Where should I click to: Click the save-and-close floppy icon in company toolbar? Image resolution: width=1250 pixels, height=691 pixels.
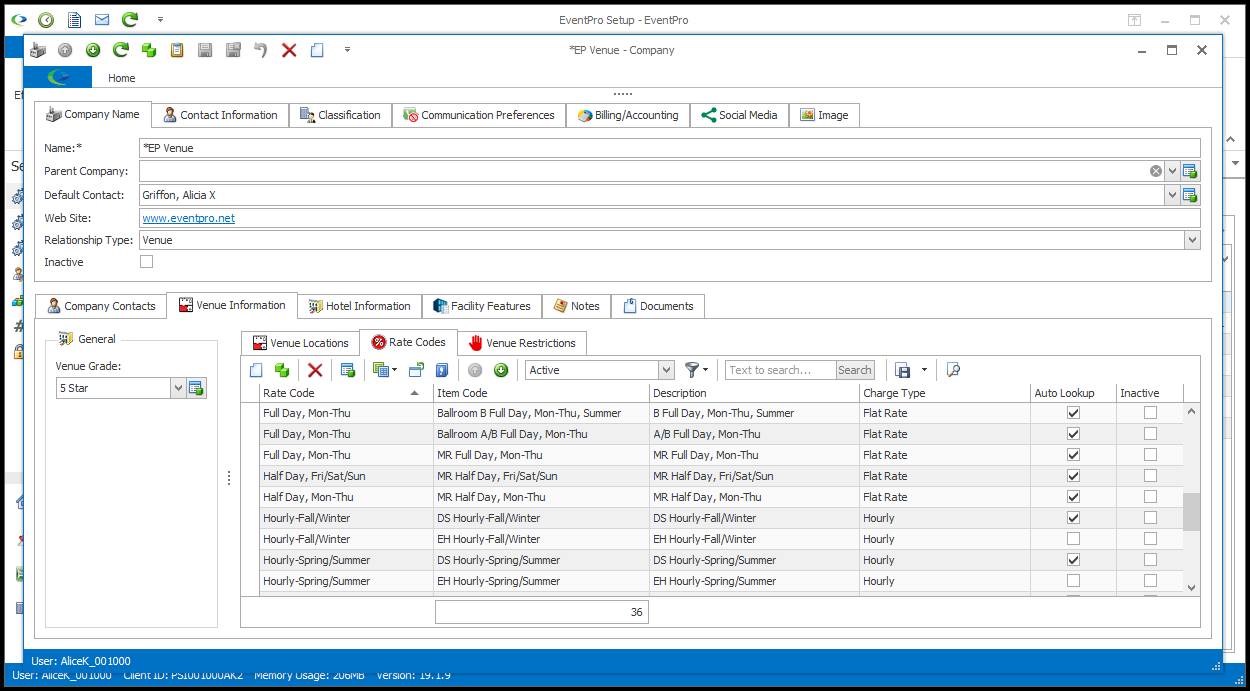click(233, 50)
